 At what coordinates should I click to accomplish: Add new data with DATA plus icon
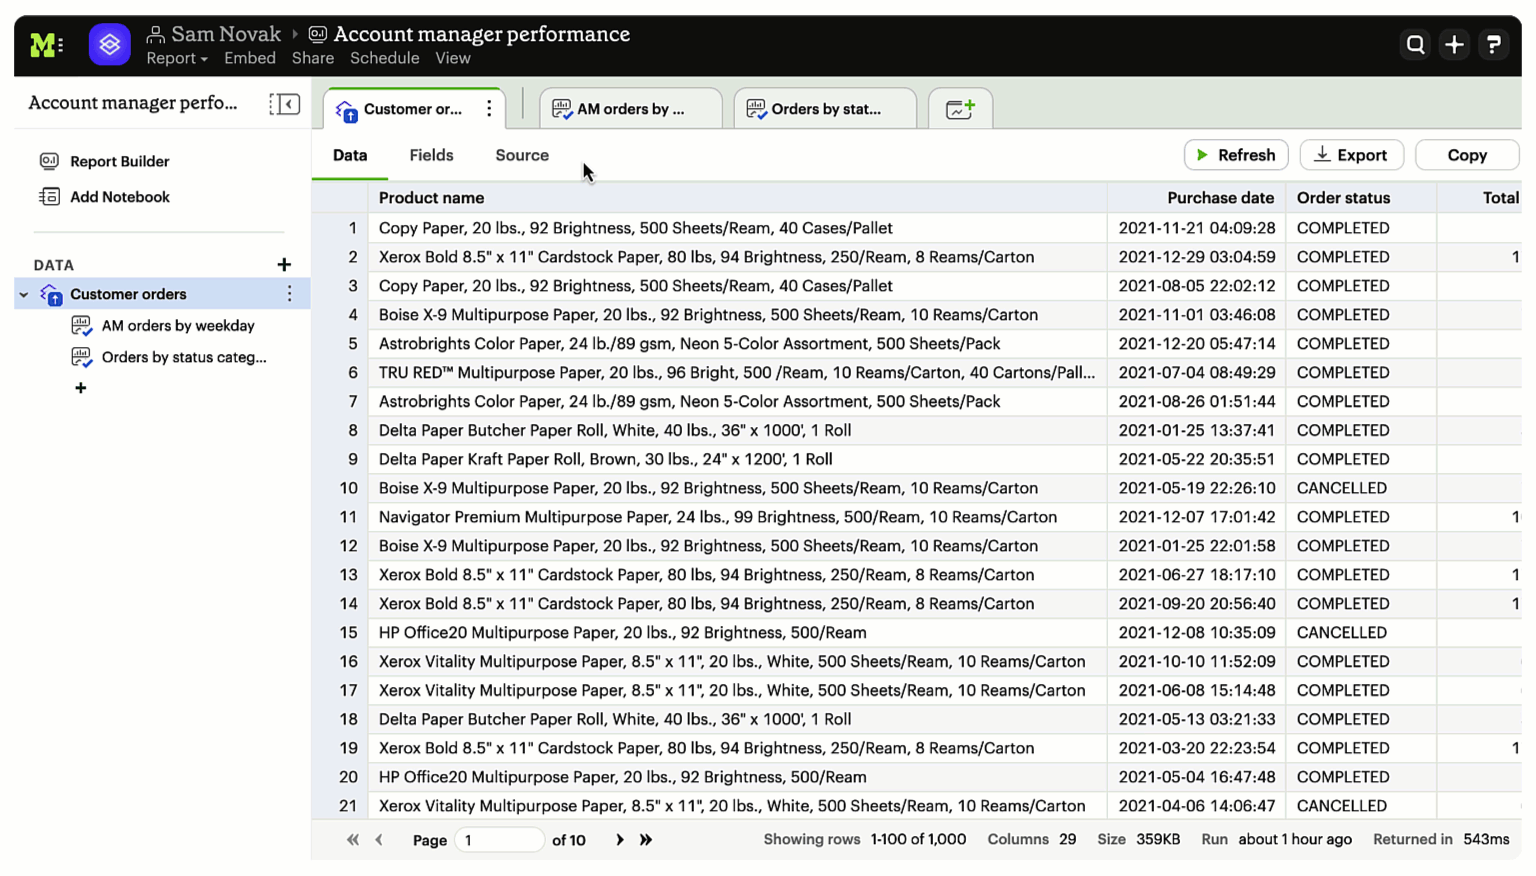point(284,265)
